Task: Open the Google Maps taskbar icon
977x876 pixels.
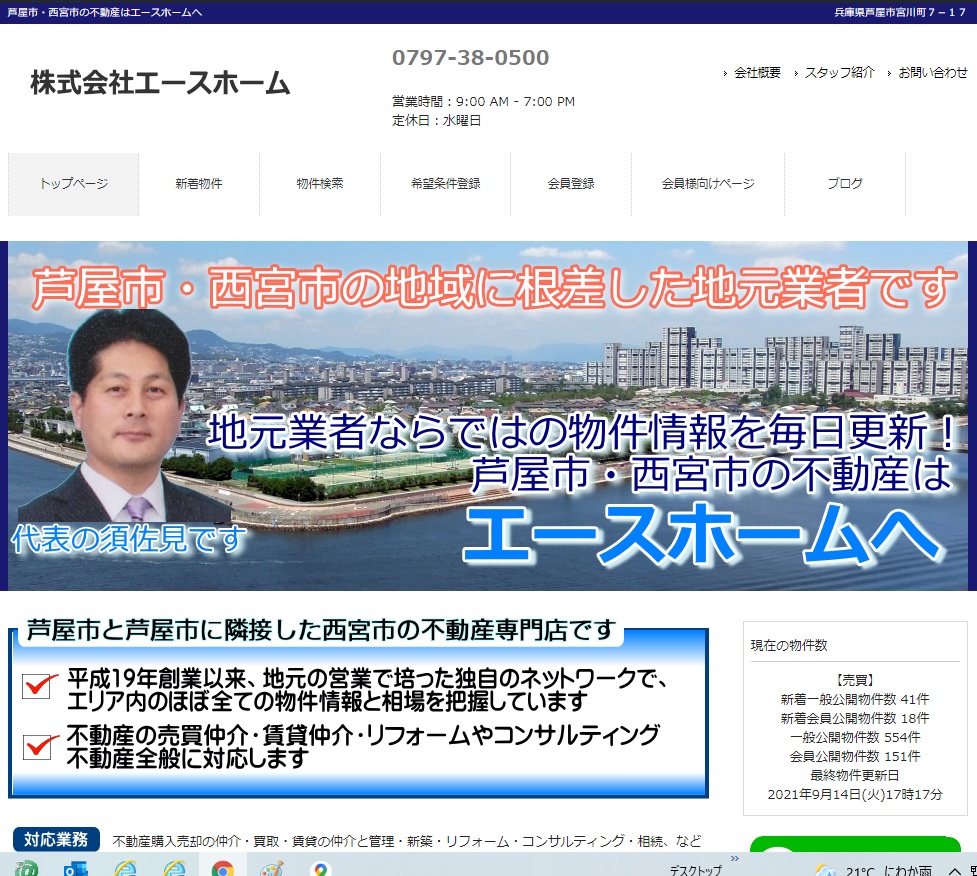Action: (320, 869)
